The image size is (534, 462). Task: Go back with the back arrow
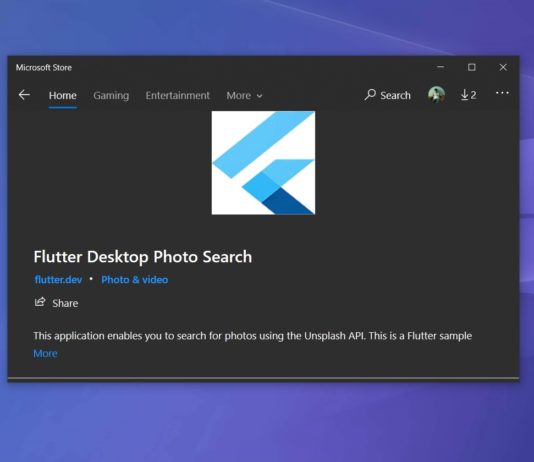point(24,95)
